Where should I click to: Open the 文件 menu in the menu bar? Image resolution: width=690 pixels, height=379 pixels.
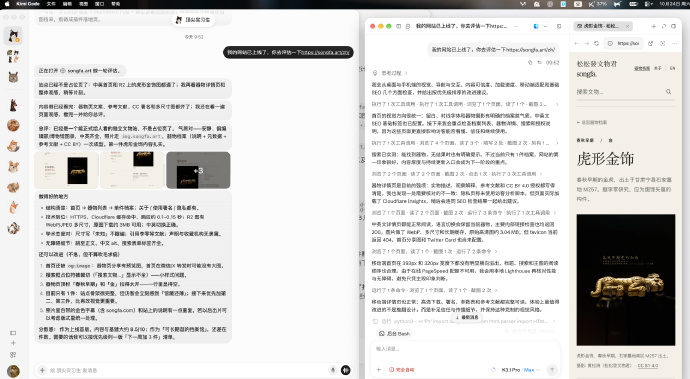click(51, 4)
